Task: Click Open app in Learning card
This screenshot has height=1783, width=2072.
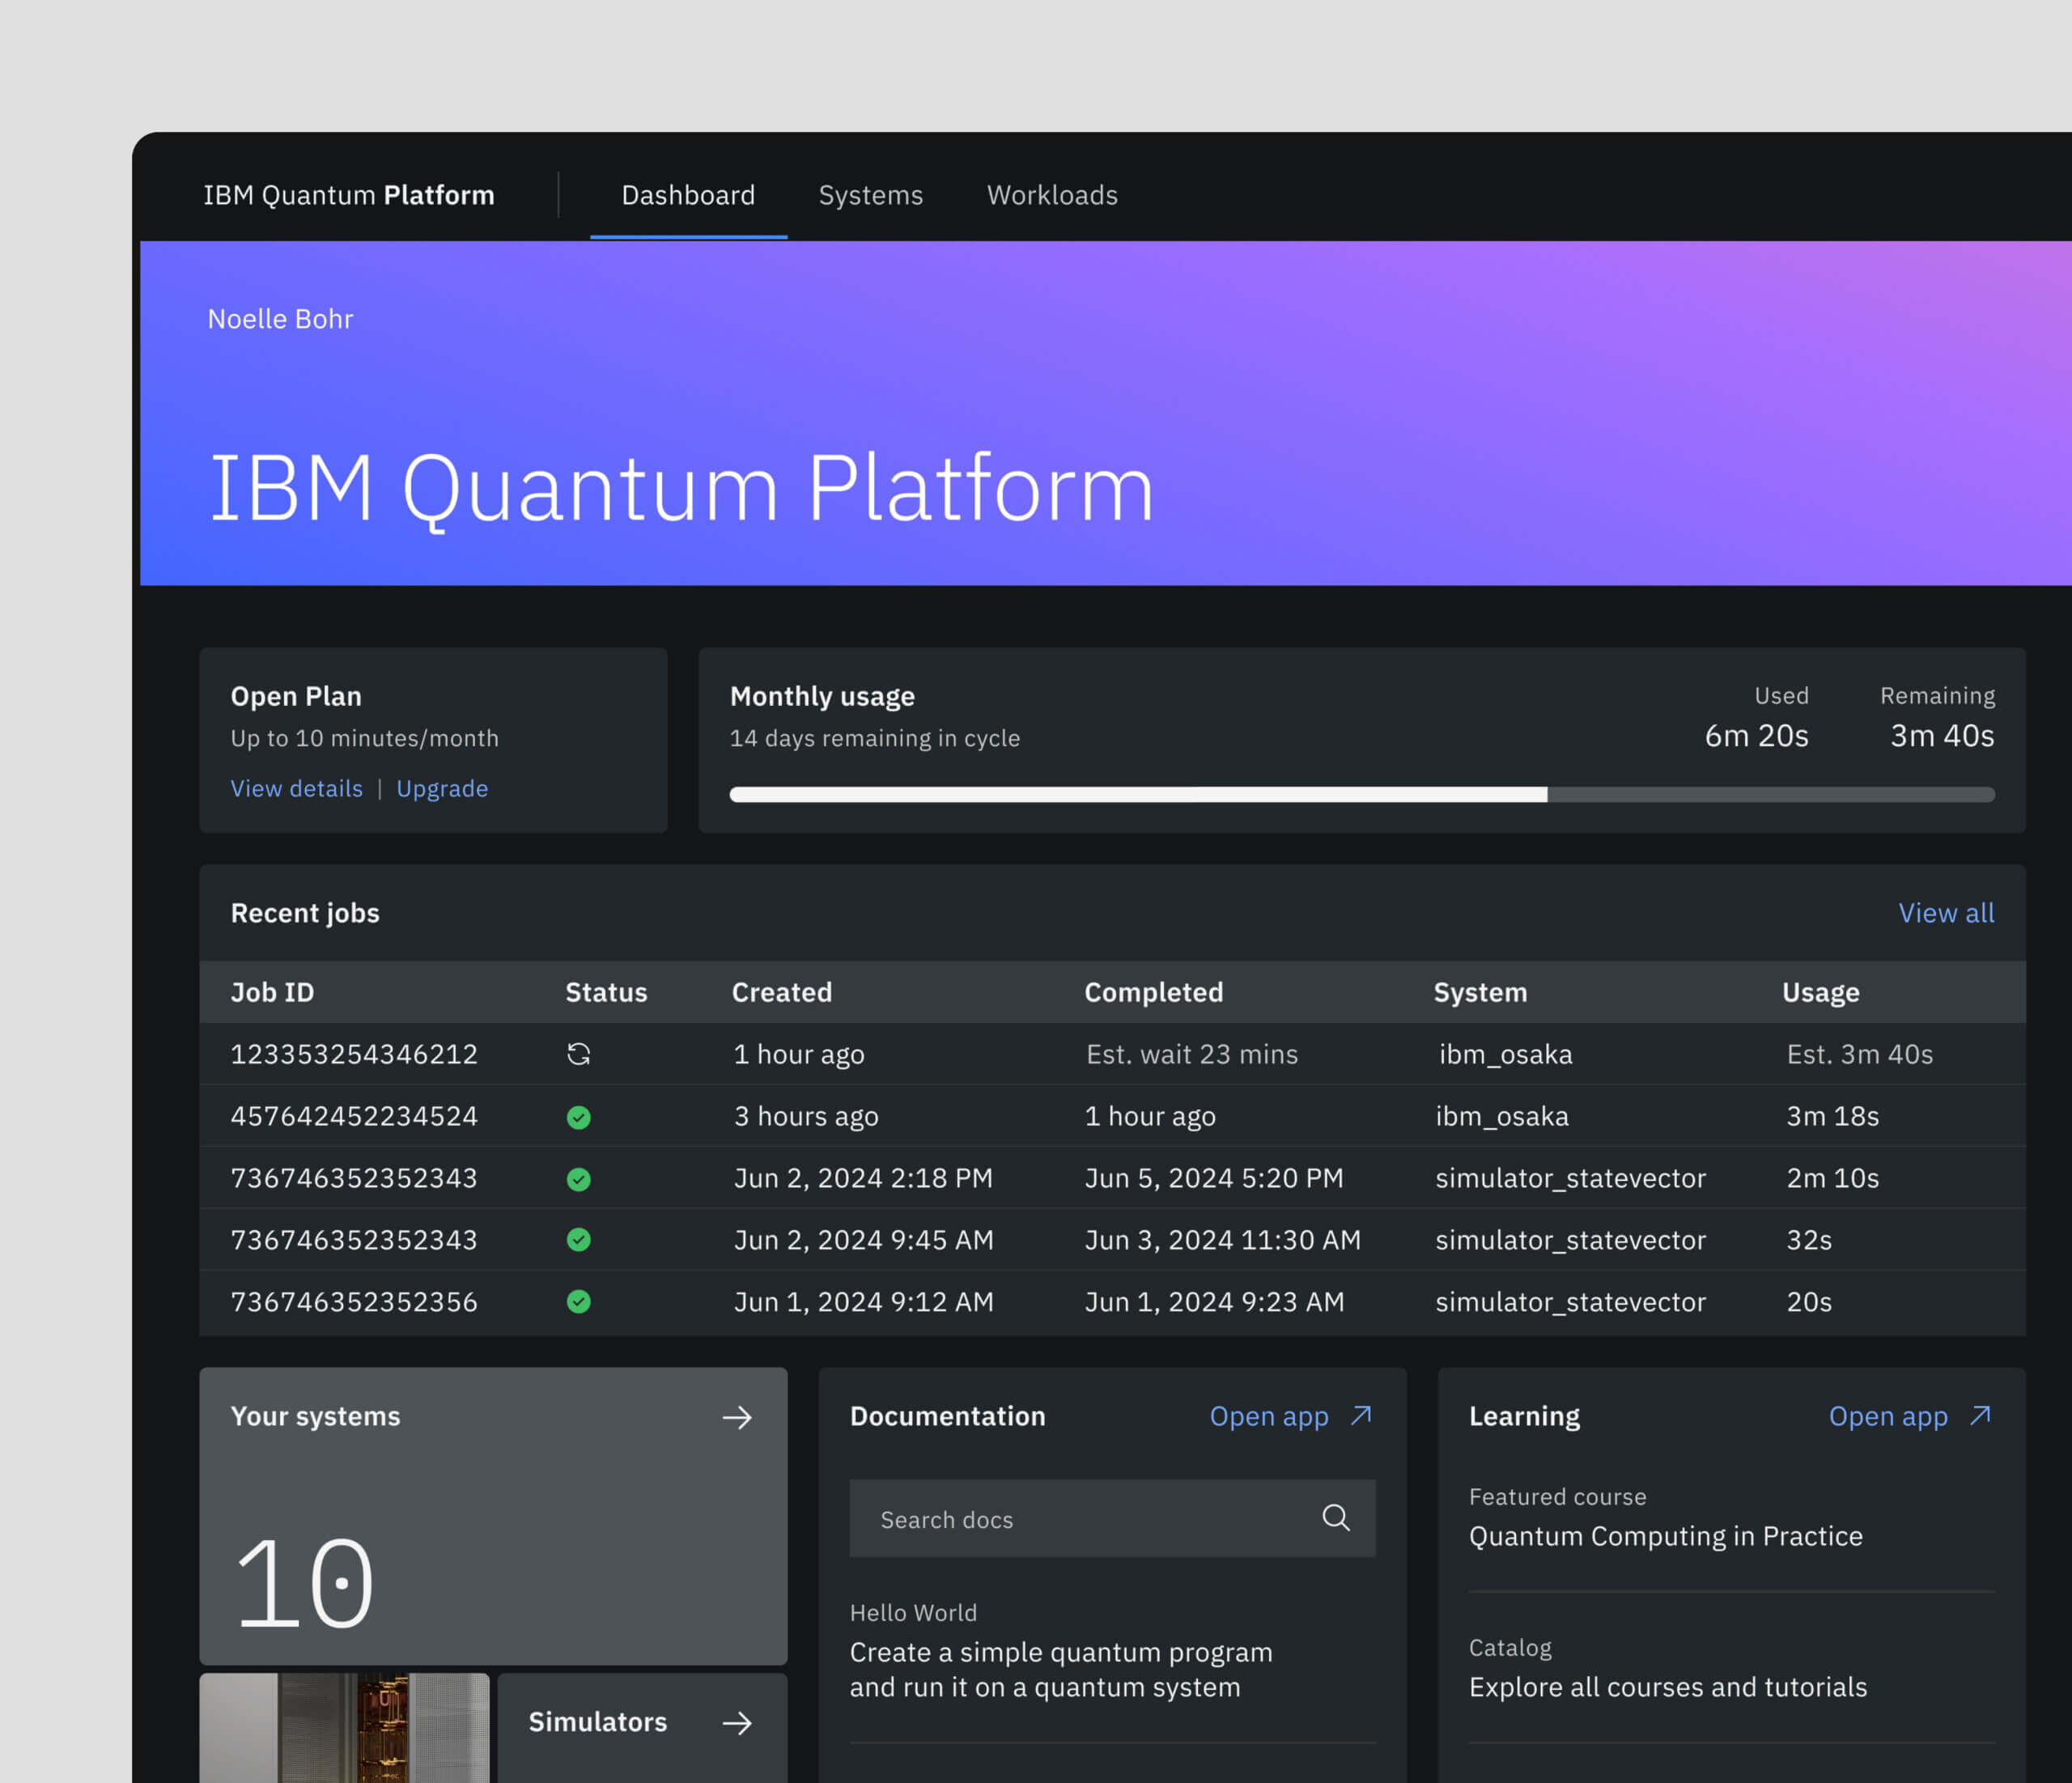Action: (x=1888, y=1417)
